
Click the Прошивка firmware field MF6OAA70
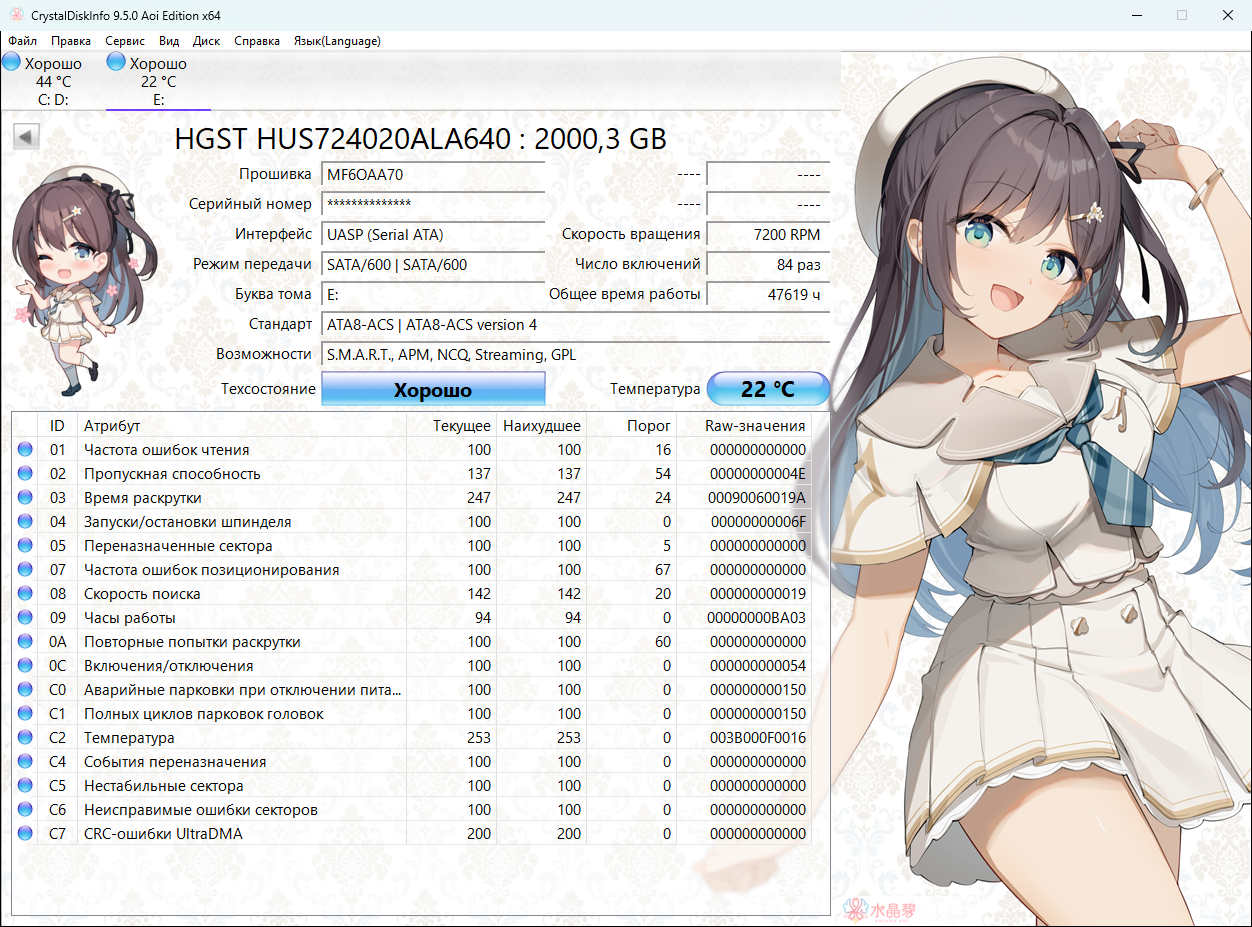click(x=432, y=174)
